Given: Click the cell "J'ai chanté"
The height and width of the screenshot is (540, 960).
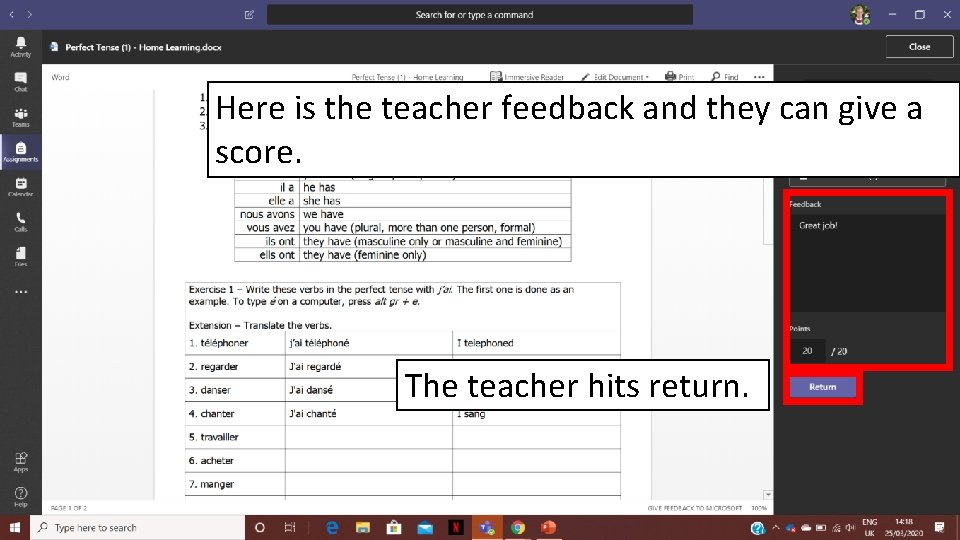Looking at the screenshot, I should coord(369,414).
